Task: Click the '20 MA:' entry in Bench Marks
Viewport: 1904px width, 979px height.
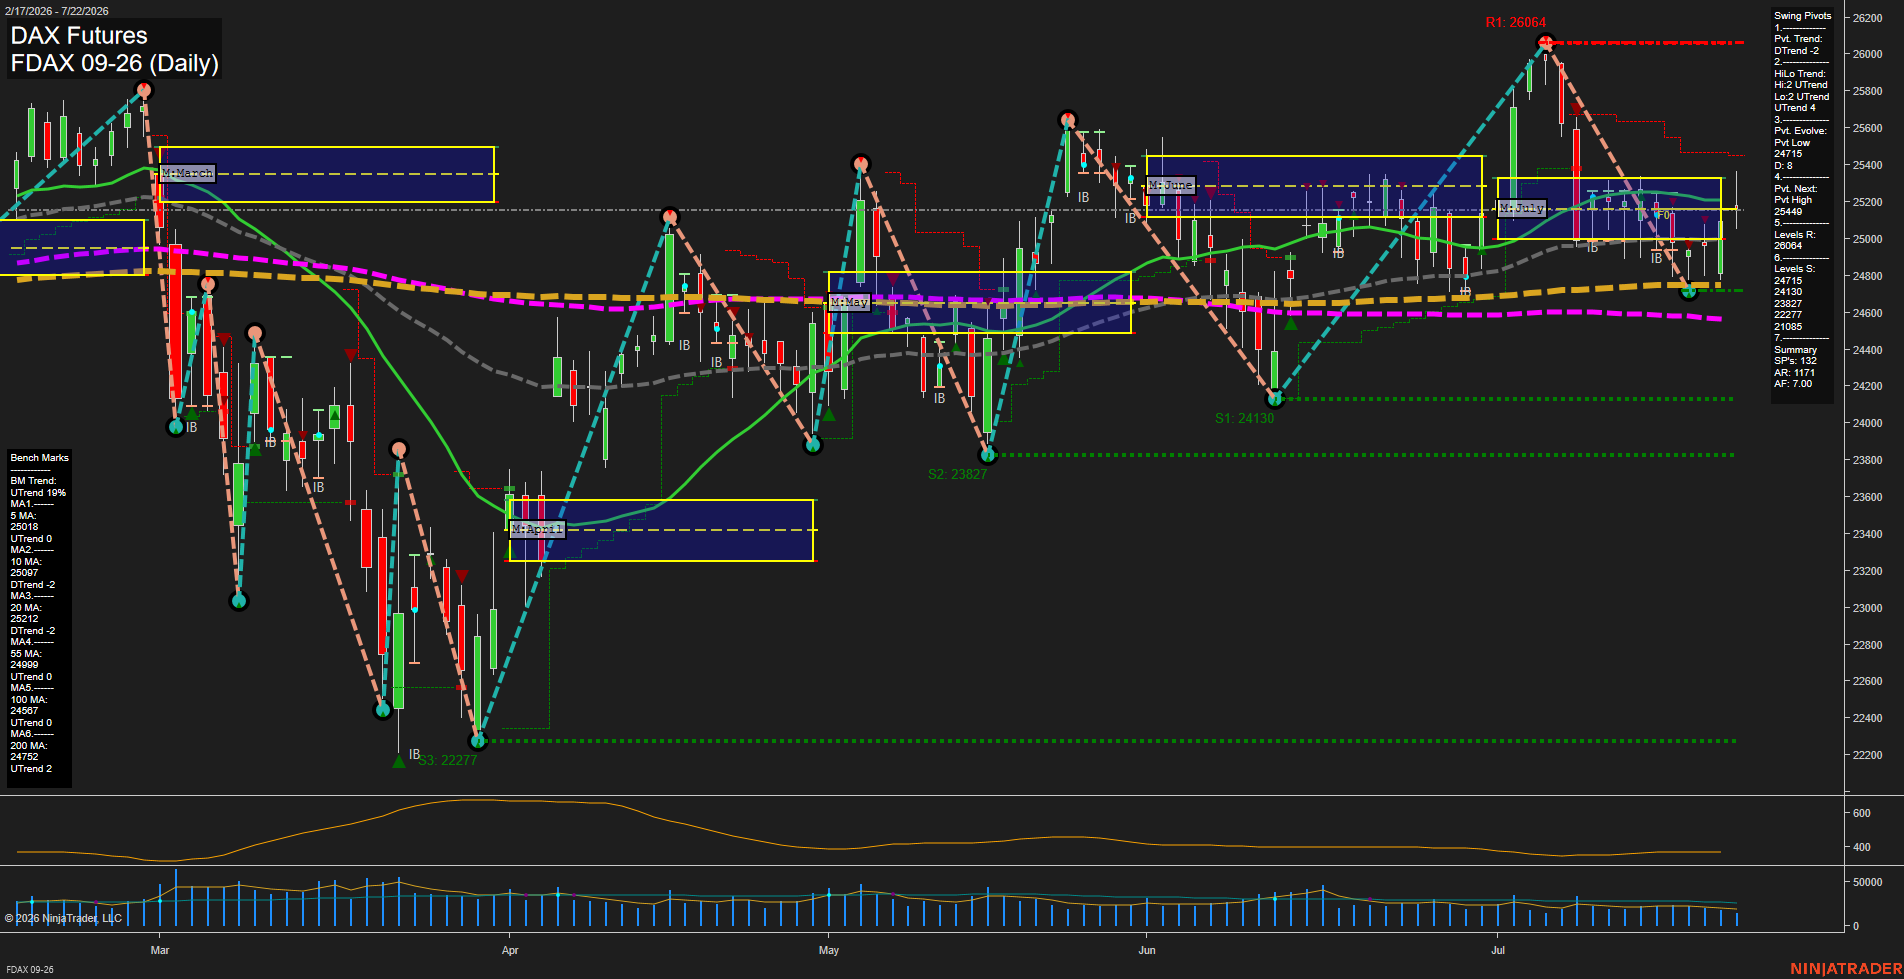Action: [26, 608]
